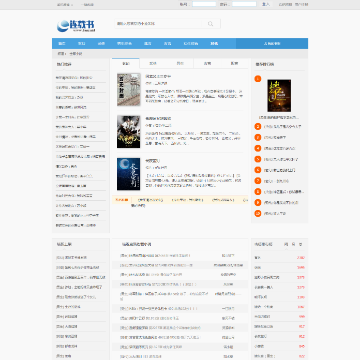Open the dark cover with golden title
The width and height of the screenshot is (360, 360).
point(129,132)
